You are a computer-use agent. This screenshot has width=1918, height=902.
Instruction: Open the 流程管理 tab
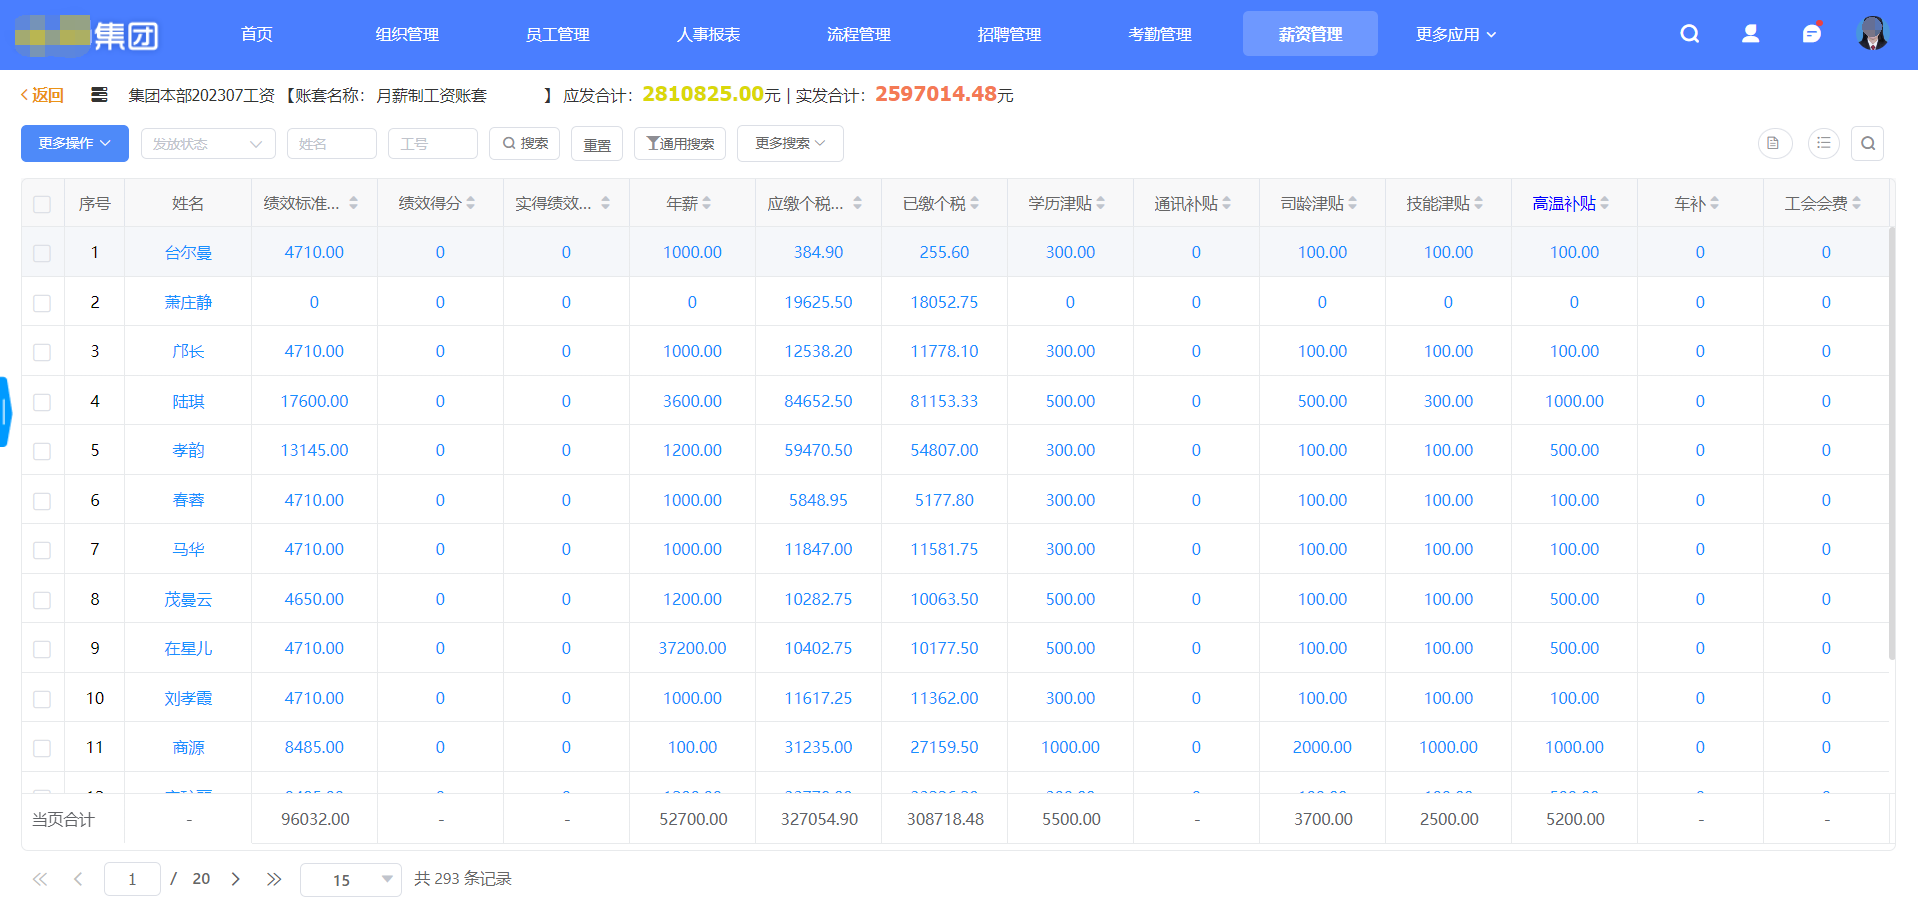click(859, 34)
